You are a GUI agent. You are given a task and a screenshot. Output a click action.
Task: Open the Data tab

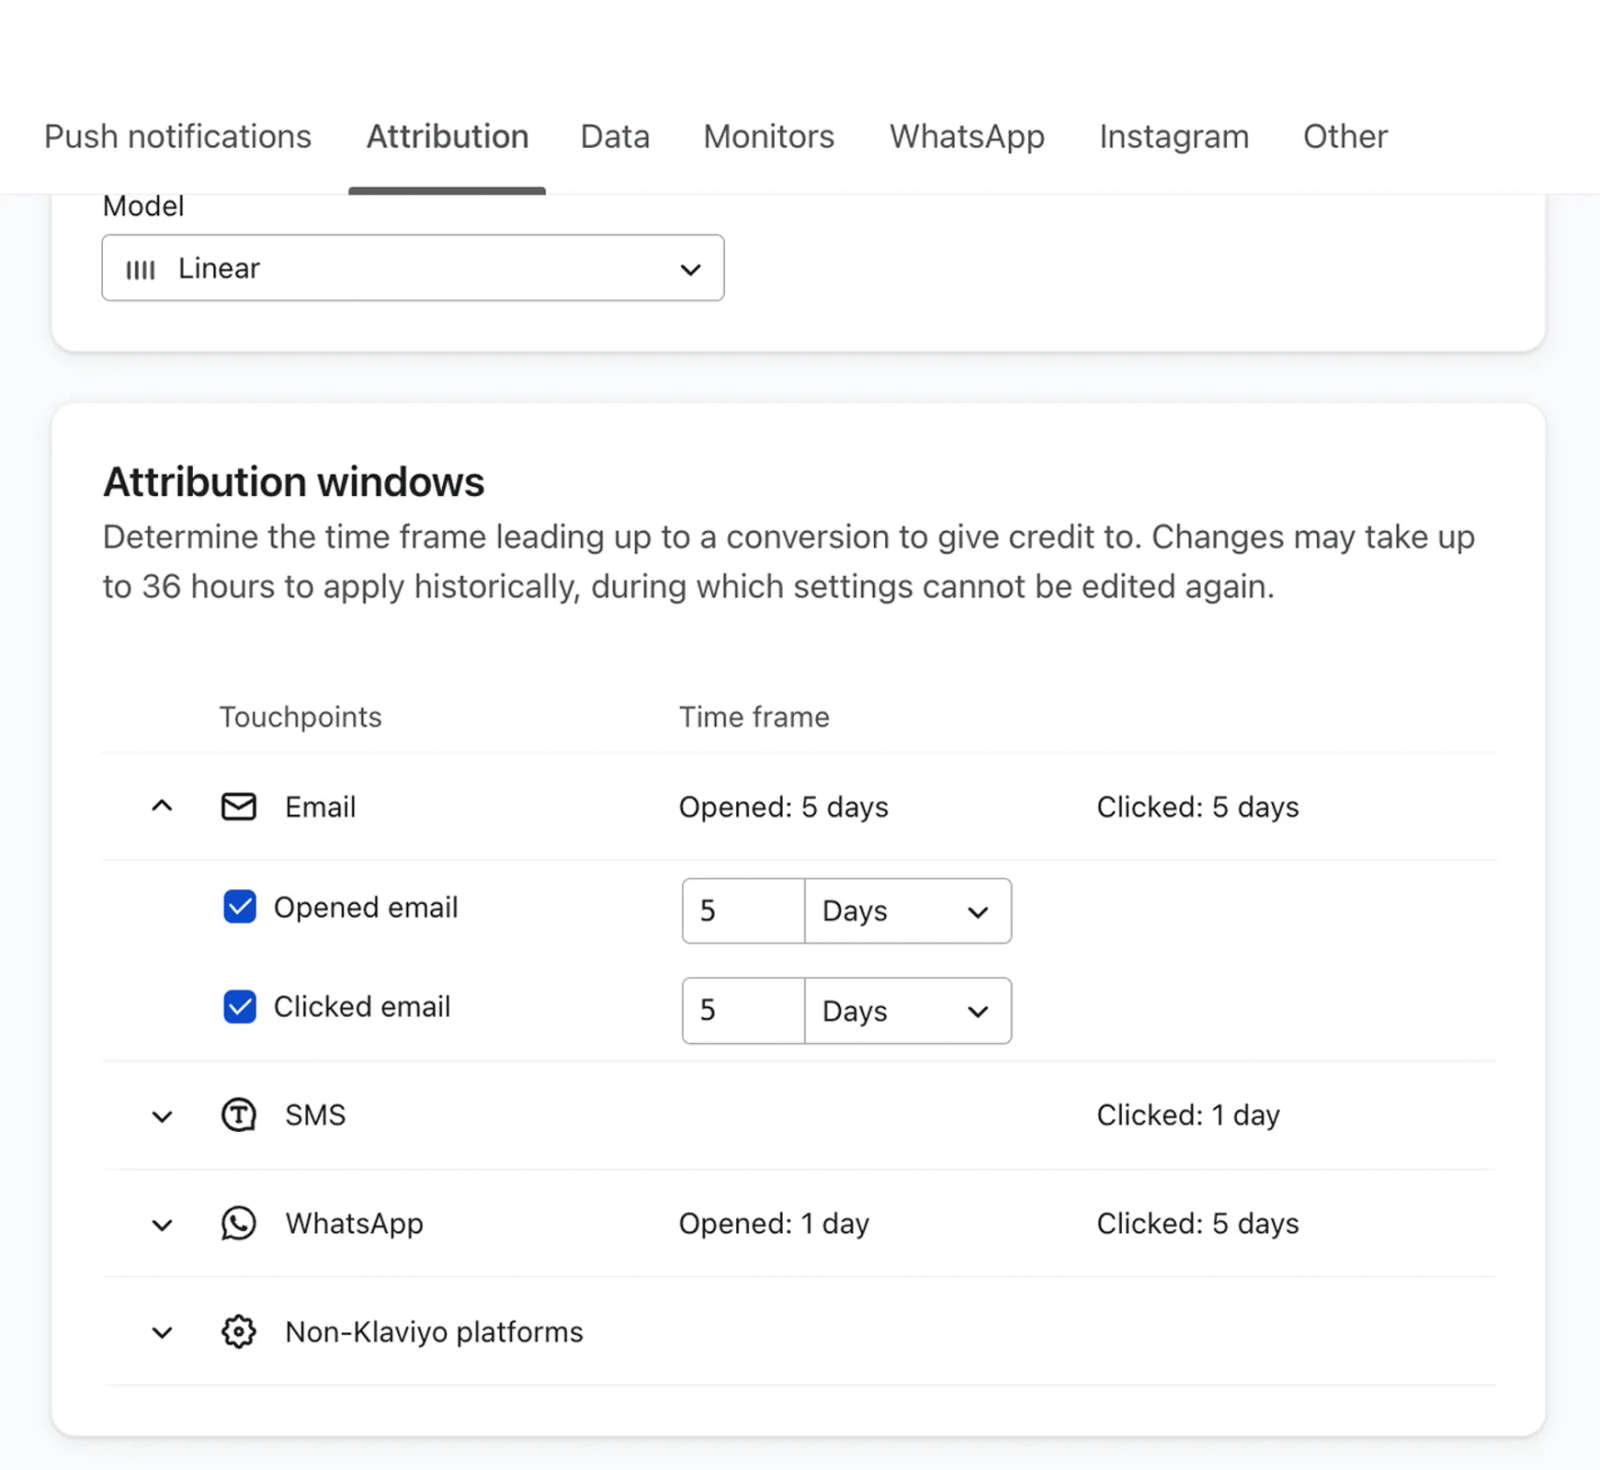[x=615, y=136]
